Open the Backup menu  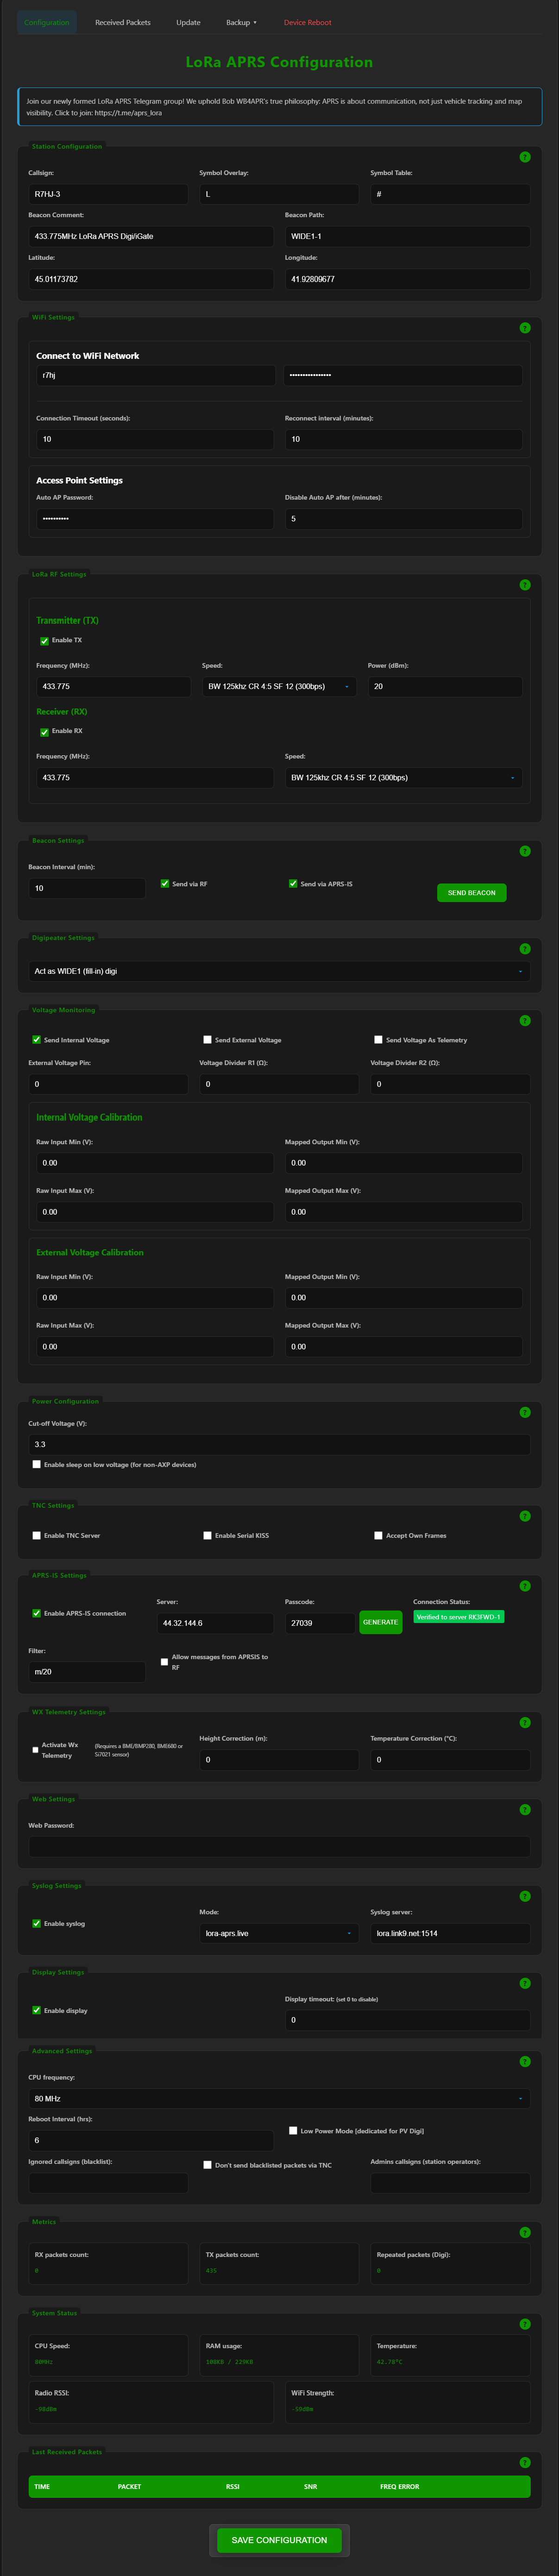pyautogui.click(x=241, y=22)
